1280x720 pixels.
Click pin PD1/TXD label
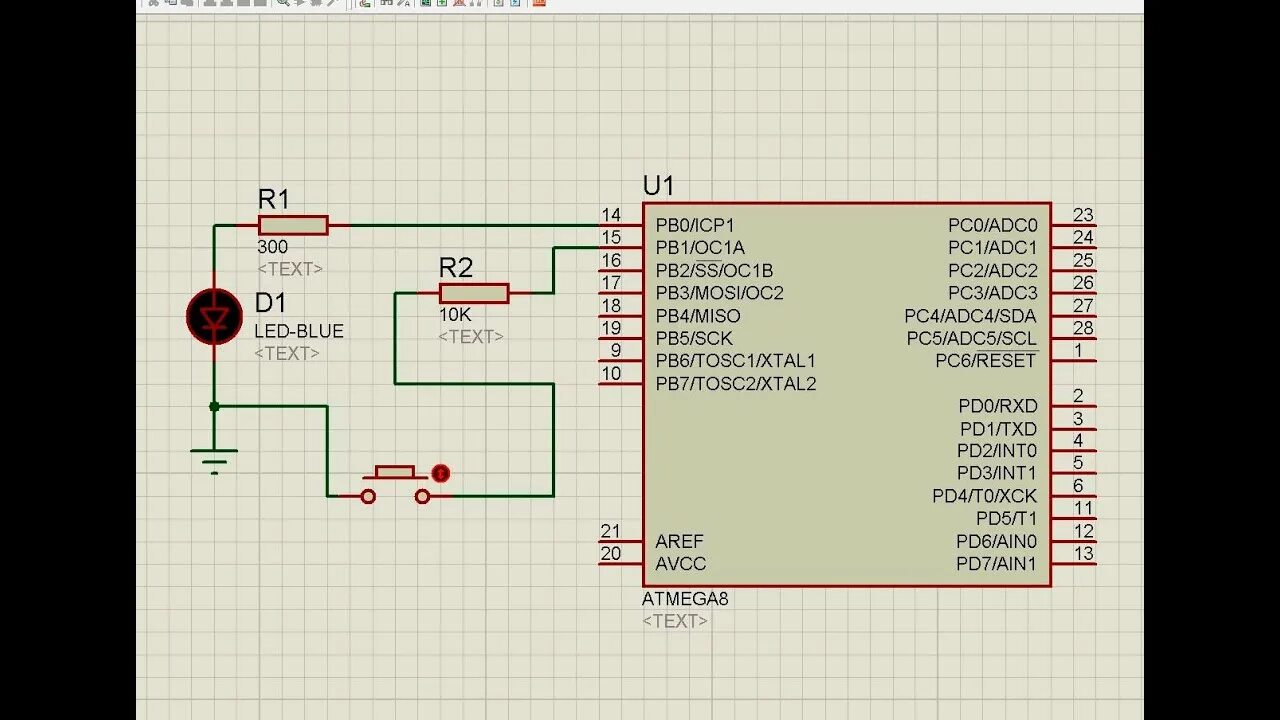point(999,429)
